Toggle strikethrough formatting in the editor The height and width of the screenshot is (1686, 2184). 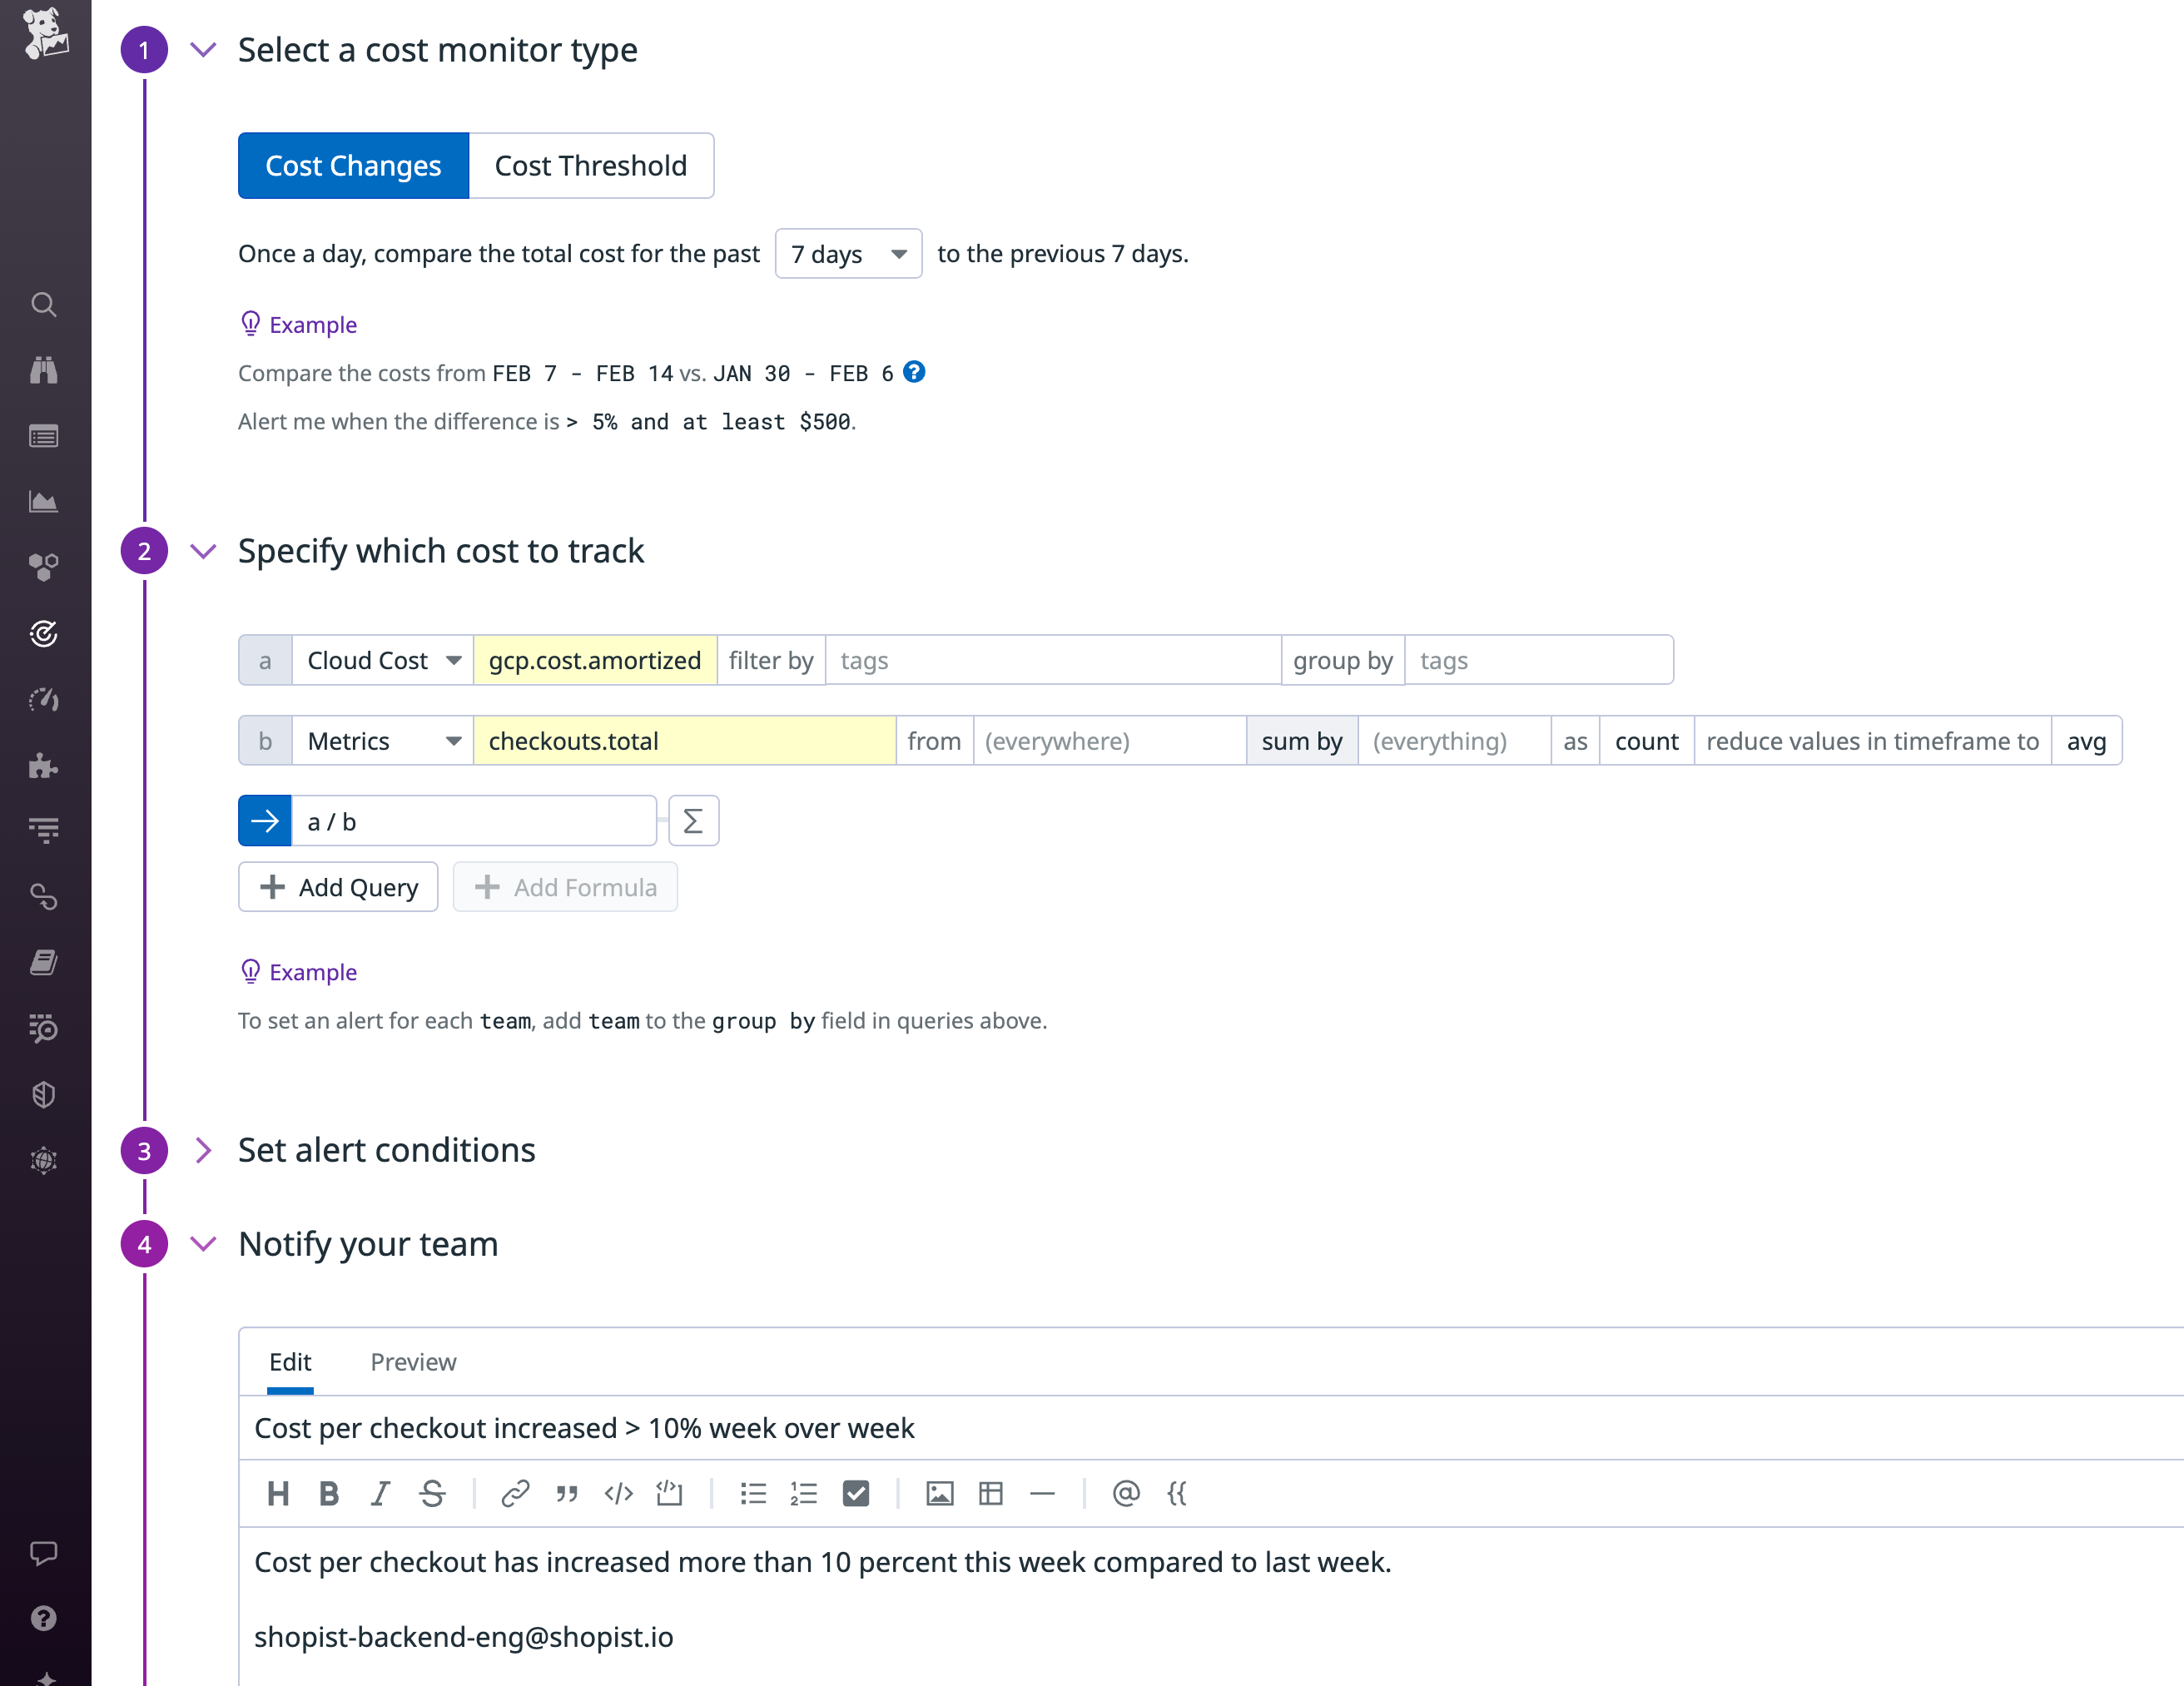pos(432,1493)
